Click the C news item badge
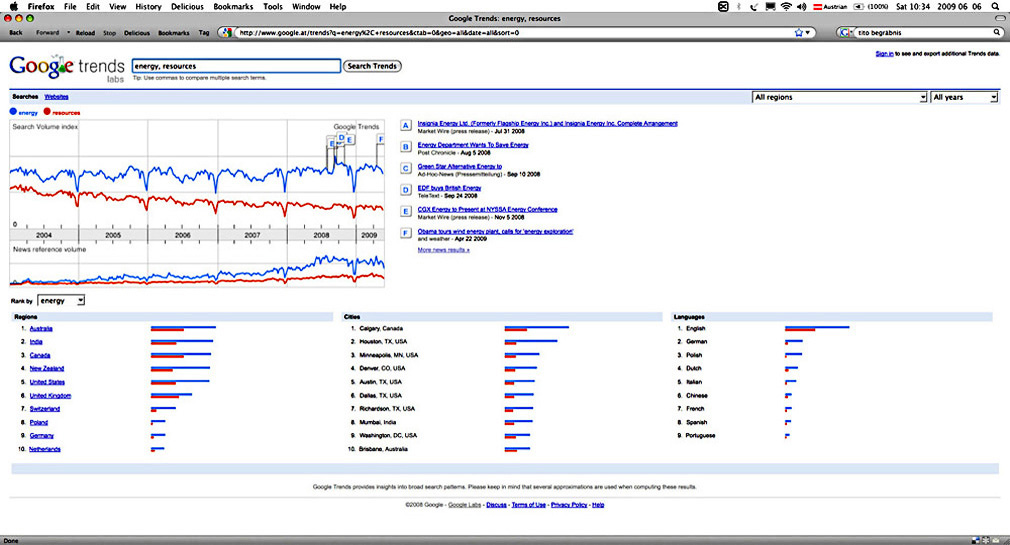The width and height of the screenshot is (1010, 545). coord(406,168)
